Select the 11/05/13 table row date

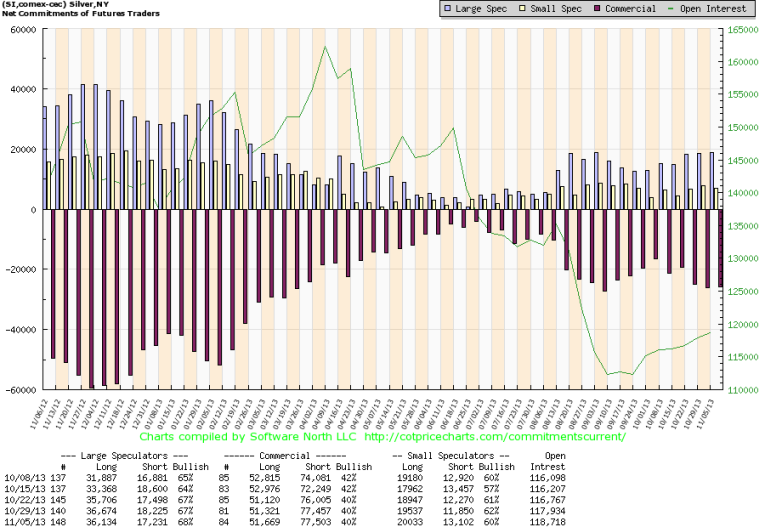[22, 518]
